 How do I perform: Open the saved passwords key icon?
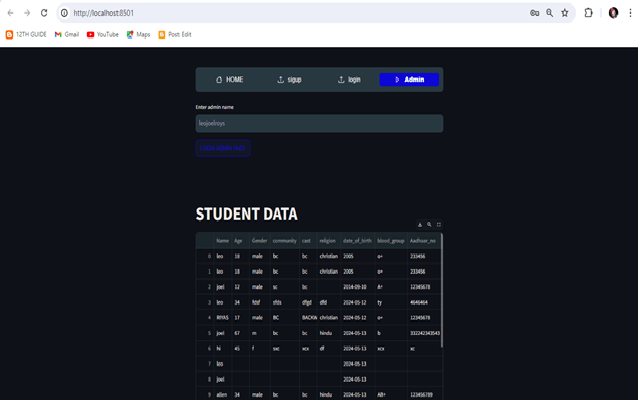[x=534, y=13]
